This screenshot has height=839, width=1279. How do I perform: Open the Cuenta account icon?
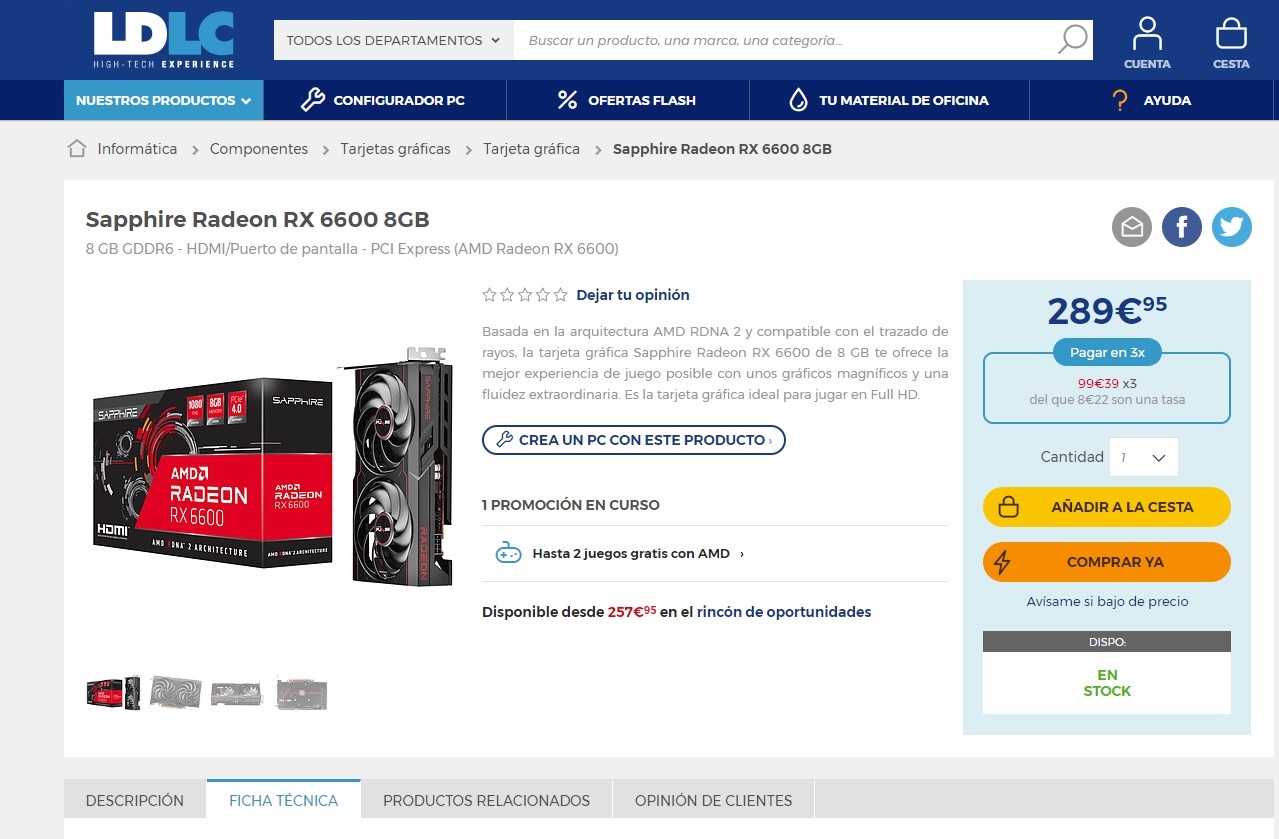[1147, 42]
